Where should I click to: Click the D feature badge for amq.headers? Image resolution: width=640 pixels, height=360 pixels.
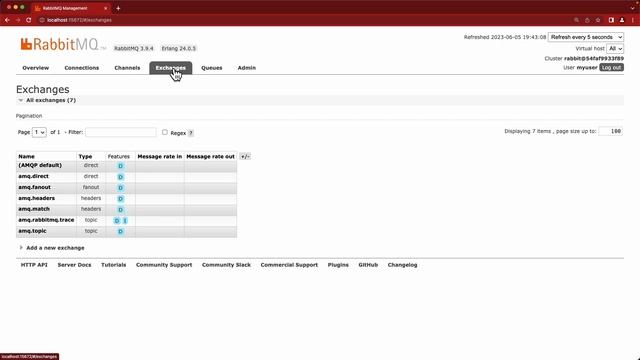point(120,199)
